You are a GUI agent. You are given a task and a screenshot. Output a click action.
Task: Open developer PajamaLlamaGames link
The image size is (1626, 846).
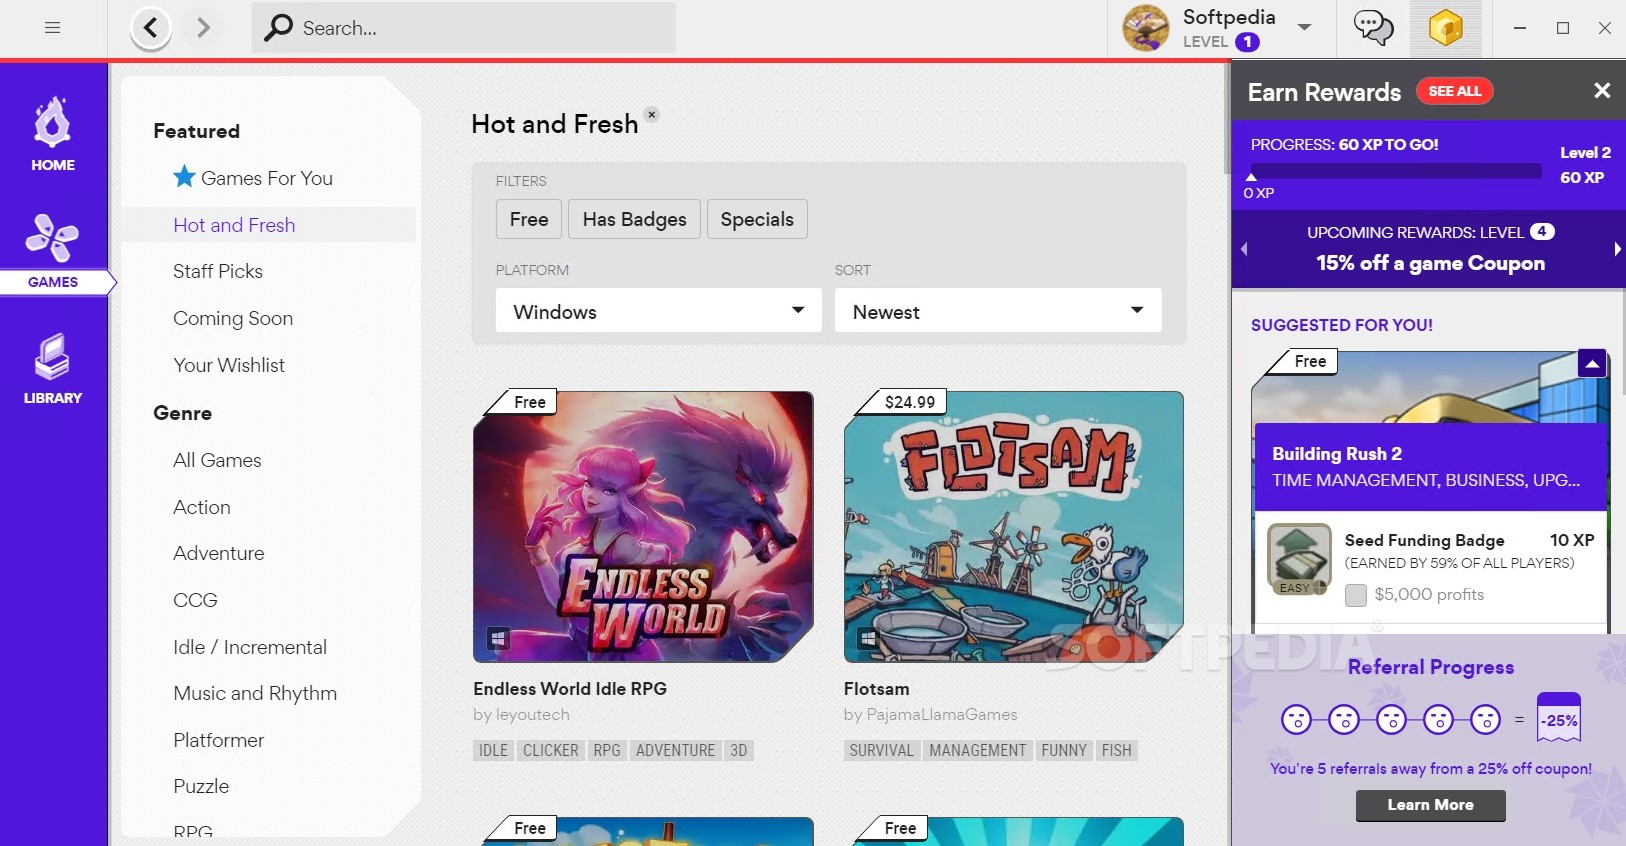(942, 715)
